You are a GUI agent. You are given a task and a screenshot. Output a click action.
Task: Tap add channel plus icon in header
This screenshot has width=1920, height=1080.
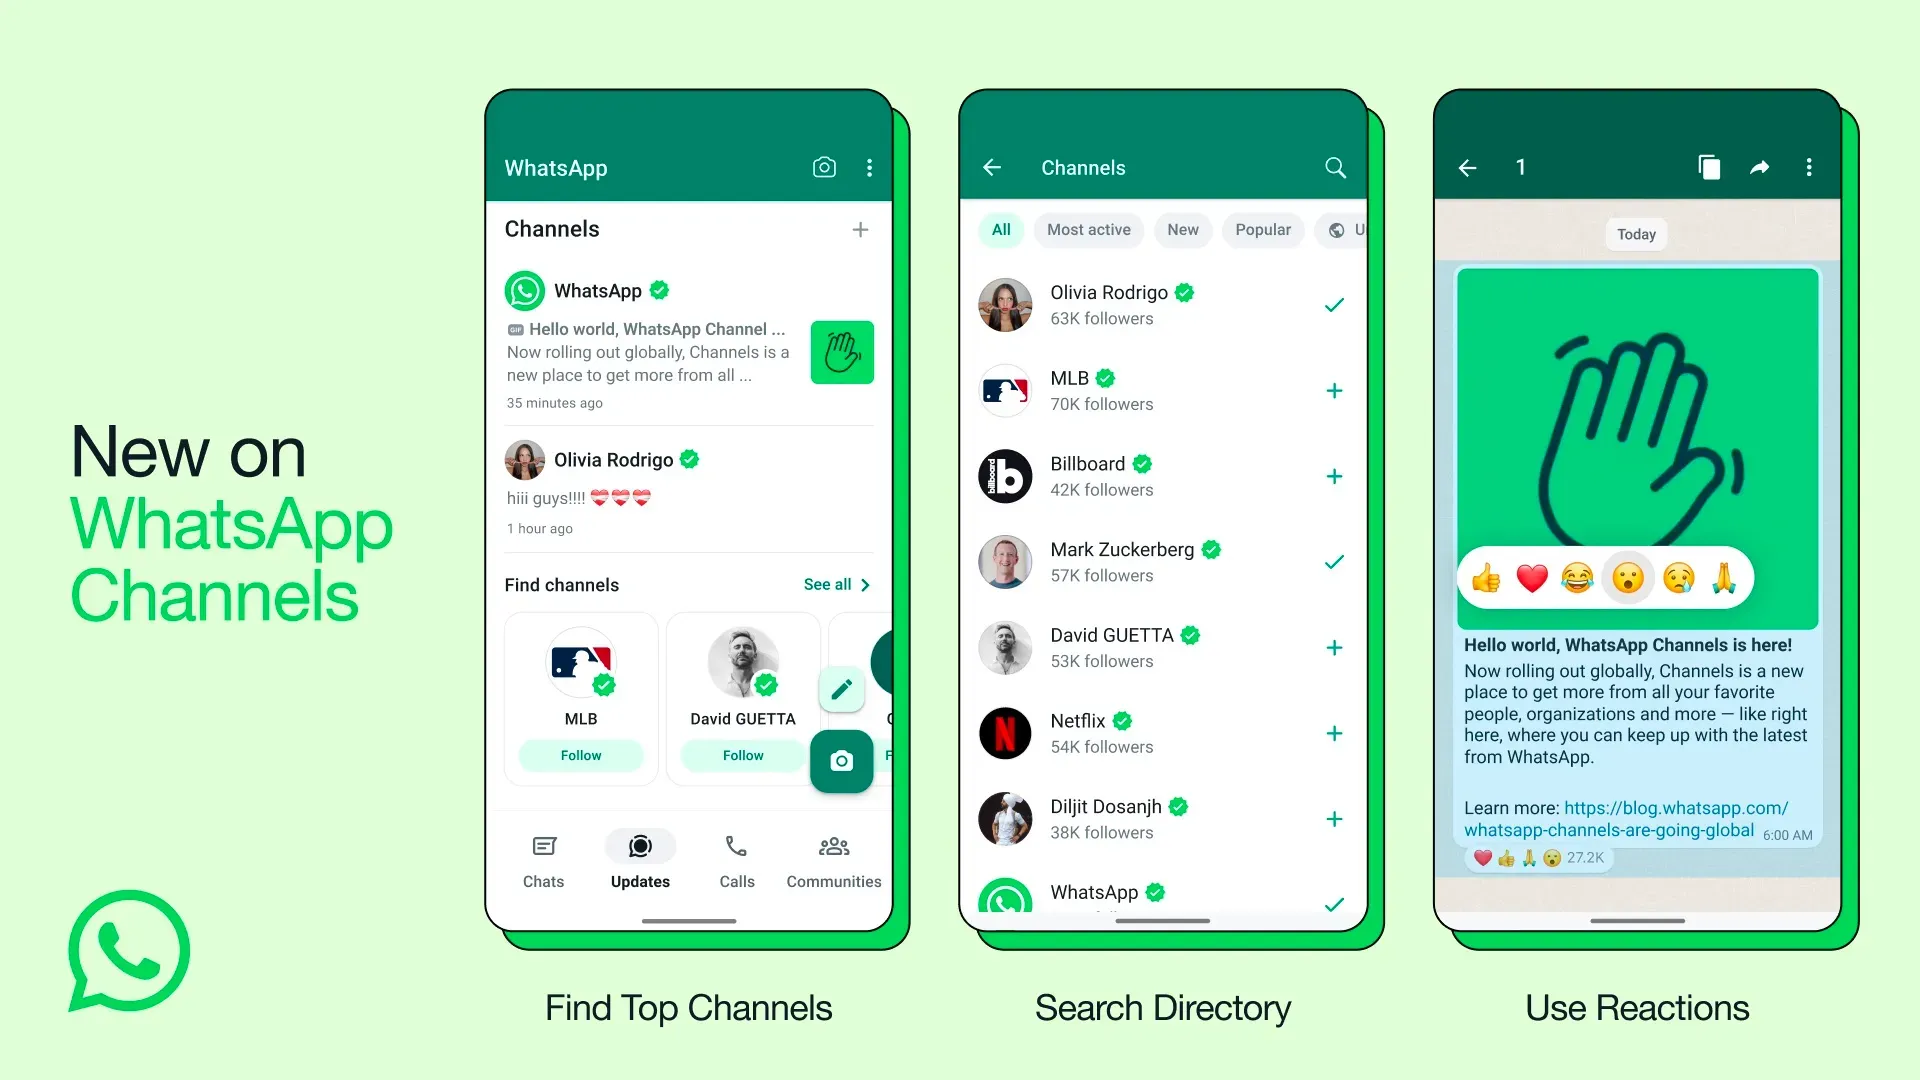tap(860, 228)
